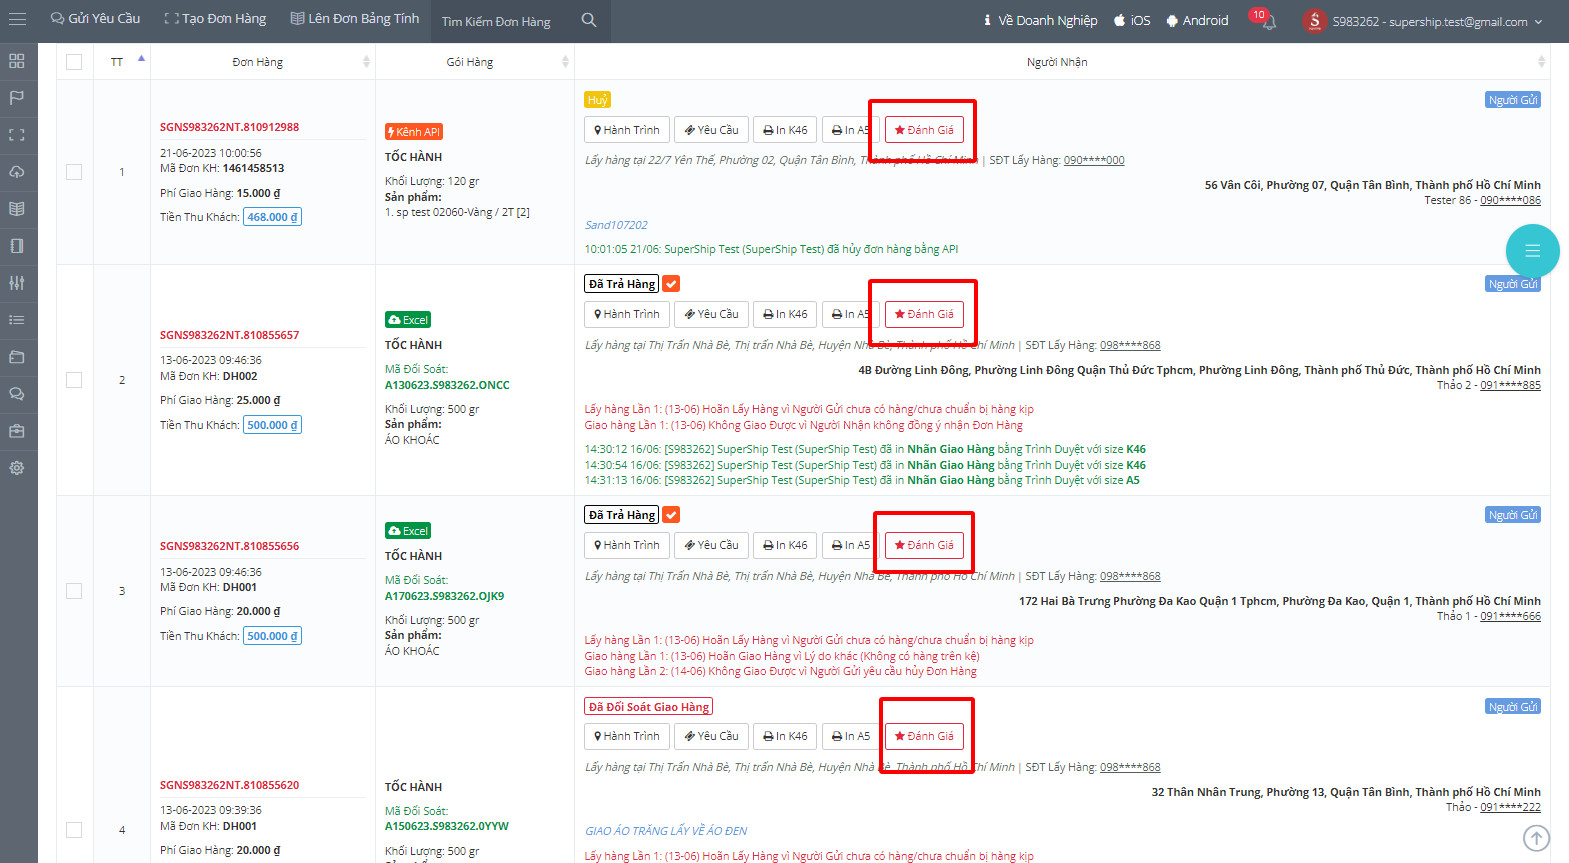Click Hành Trình for order 810855656

coord(627,545)
